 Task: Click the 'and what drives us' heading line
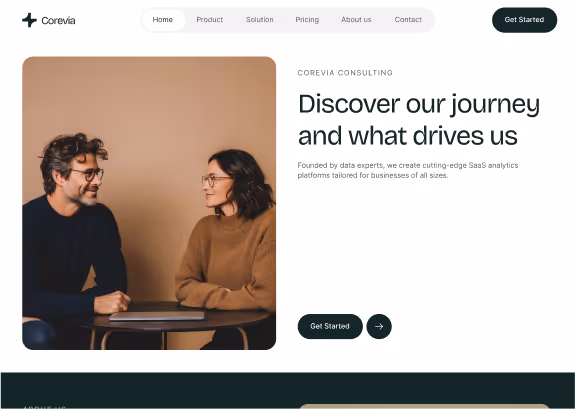(408, 136)
